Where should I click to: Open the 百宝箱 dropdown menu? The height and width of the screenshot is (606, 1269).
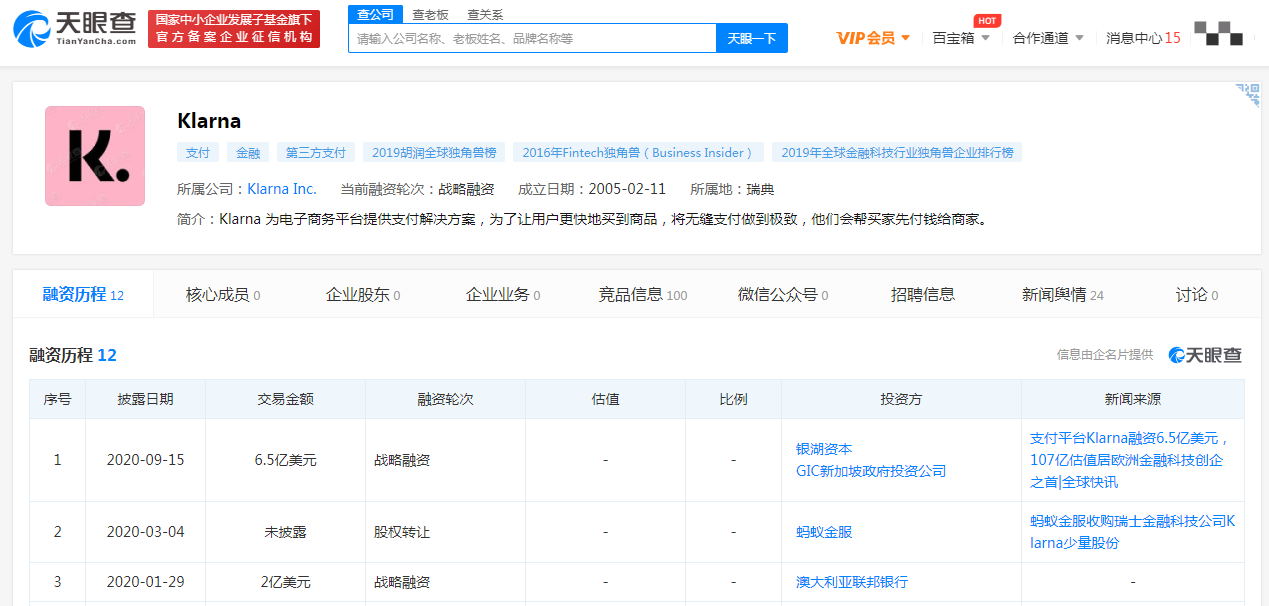click(961, 38)
